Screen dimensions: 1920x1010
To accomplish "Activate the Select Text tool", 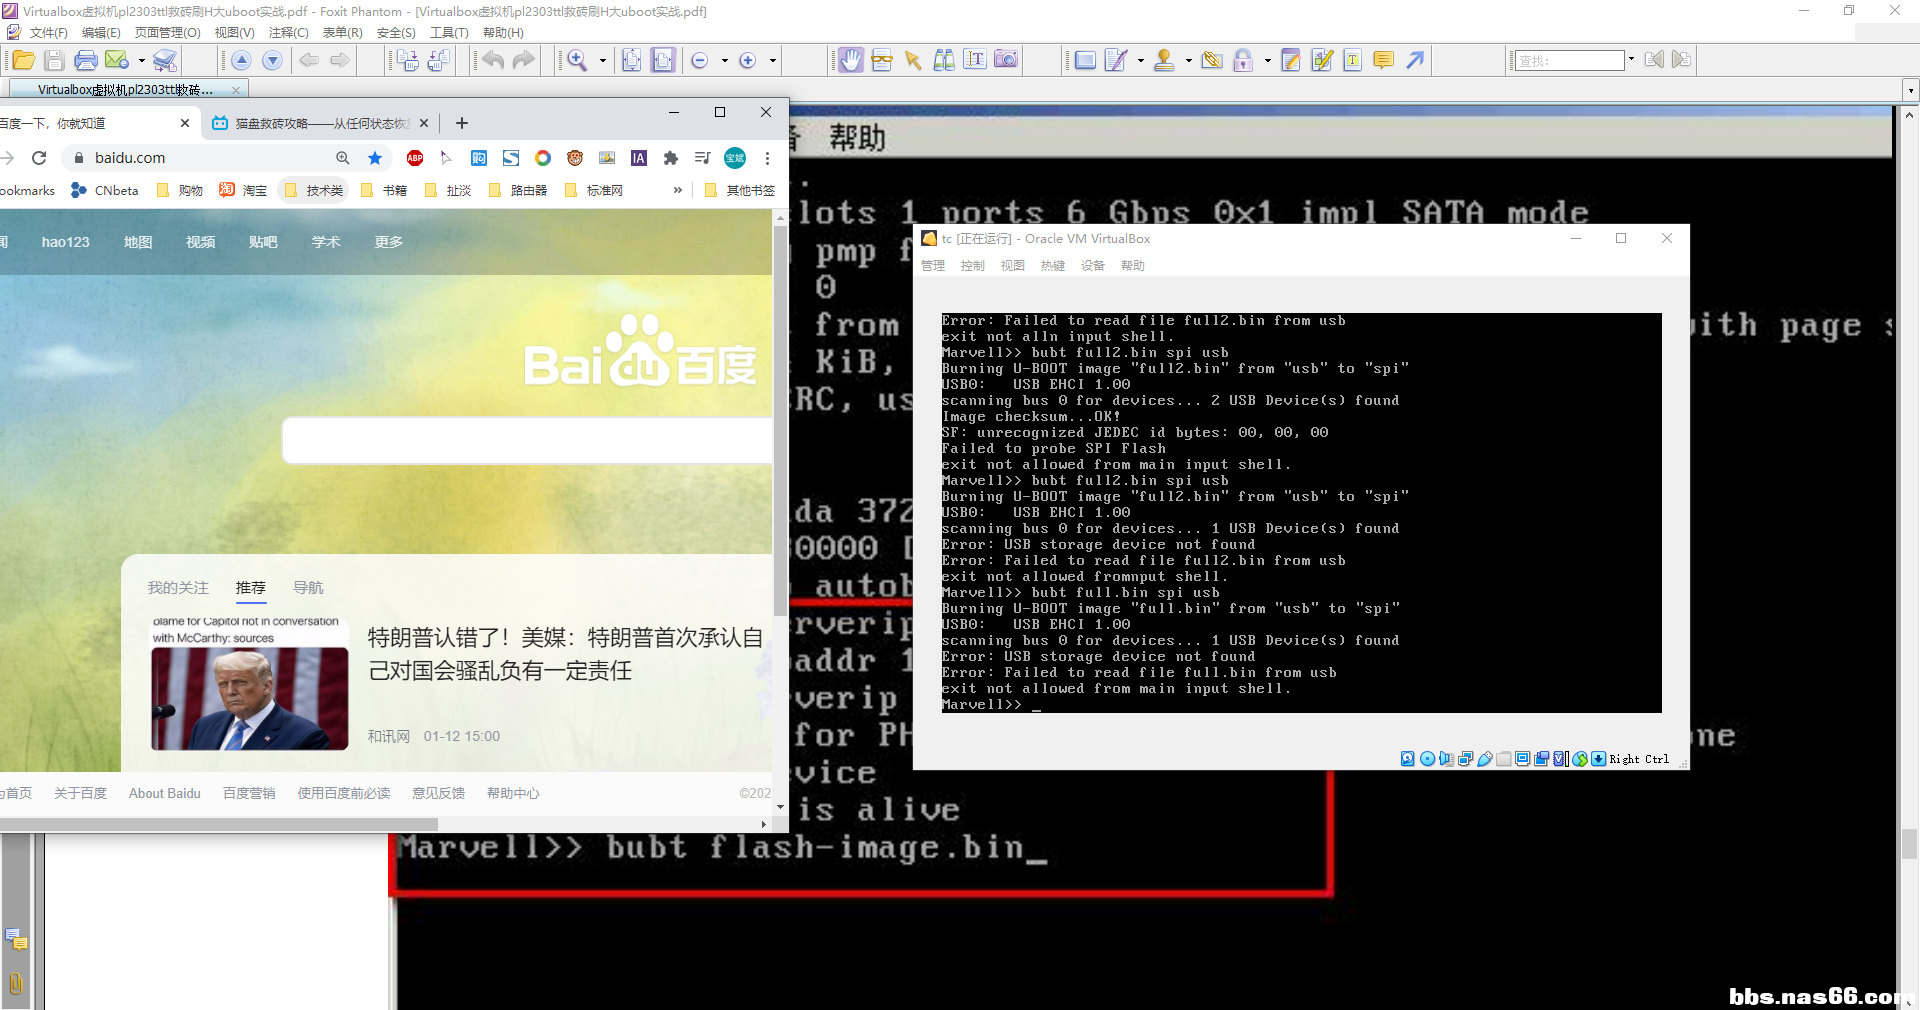I will [975, 60].
